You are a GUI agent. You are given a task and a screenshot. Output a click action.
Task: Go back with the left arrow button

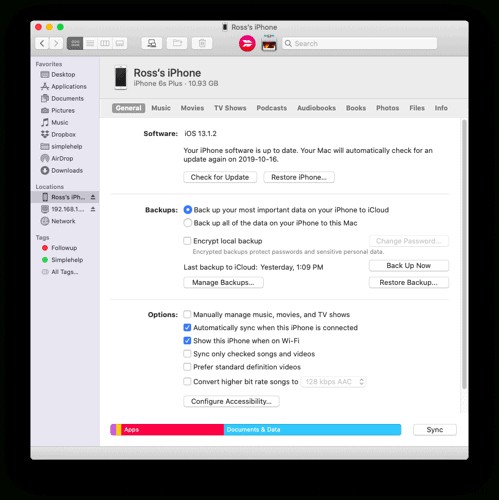point(42,43)
